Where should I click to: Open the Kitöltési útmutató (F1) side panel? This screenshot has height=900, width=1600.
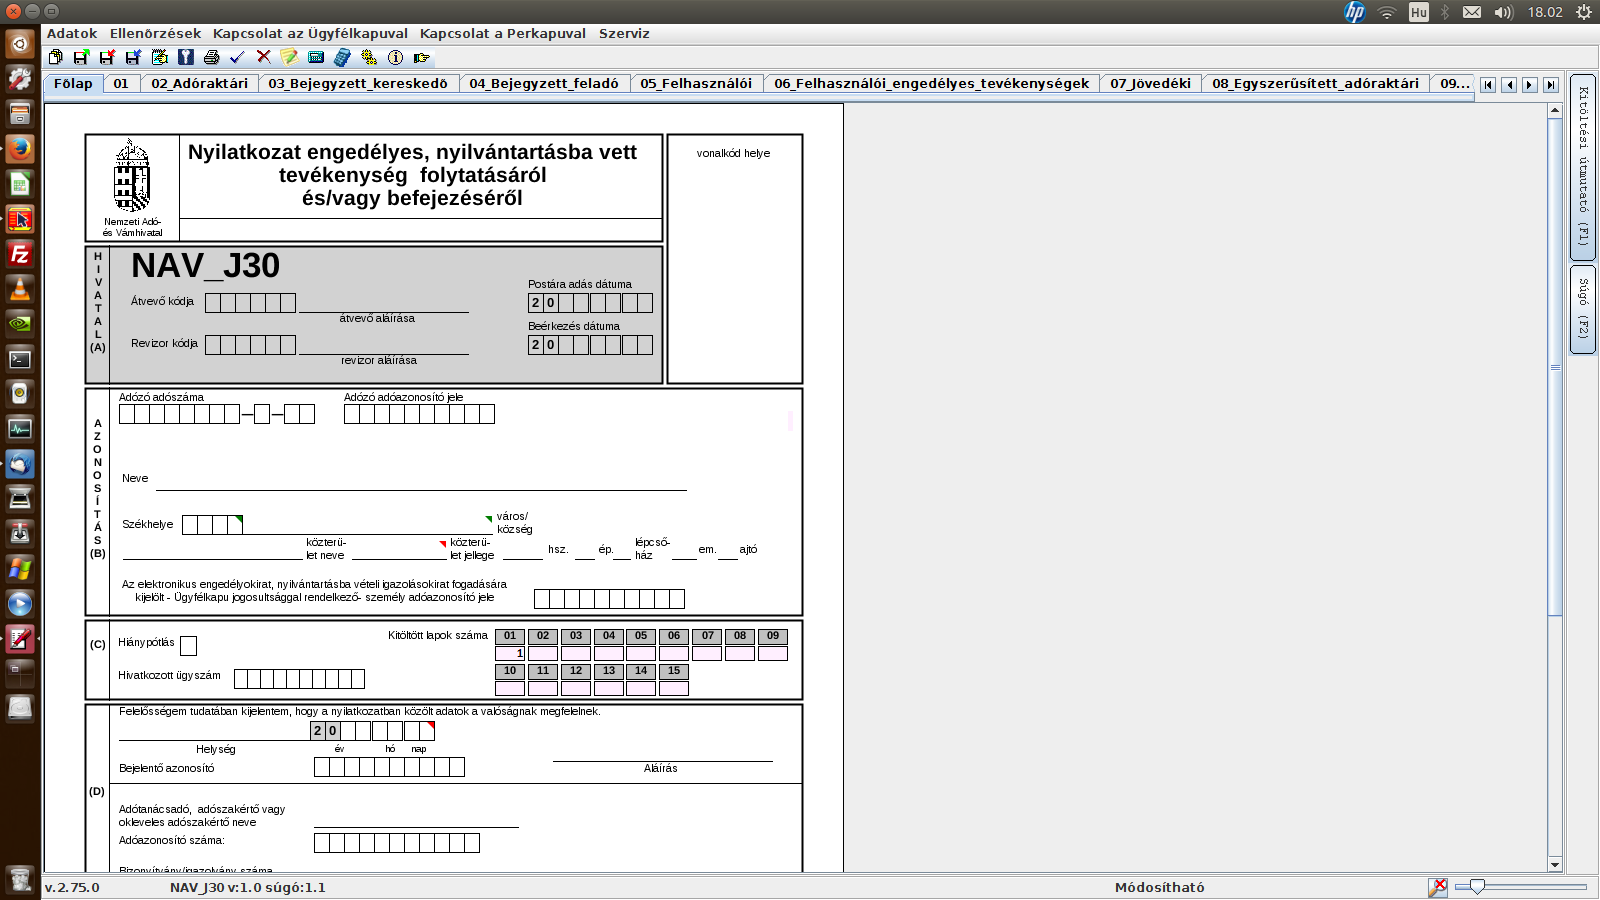(1583, 166)
